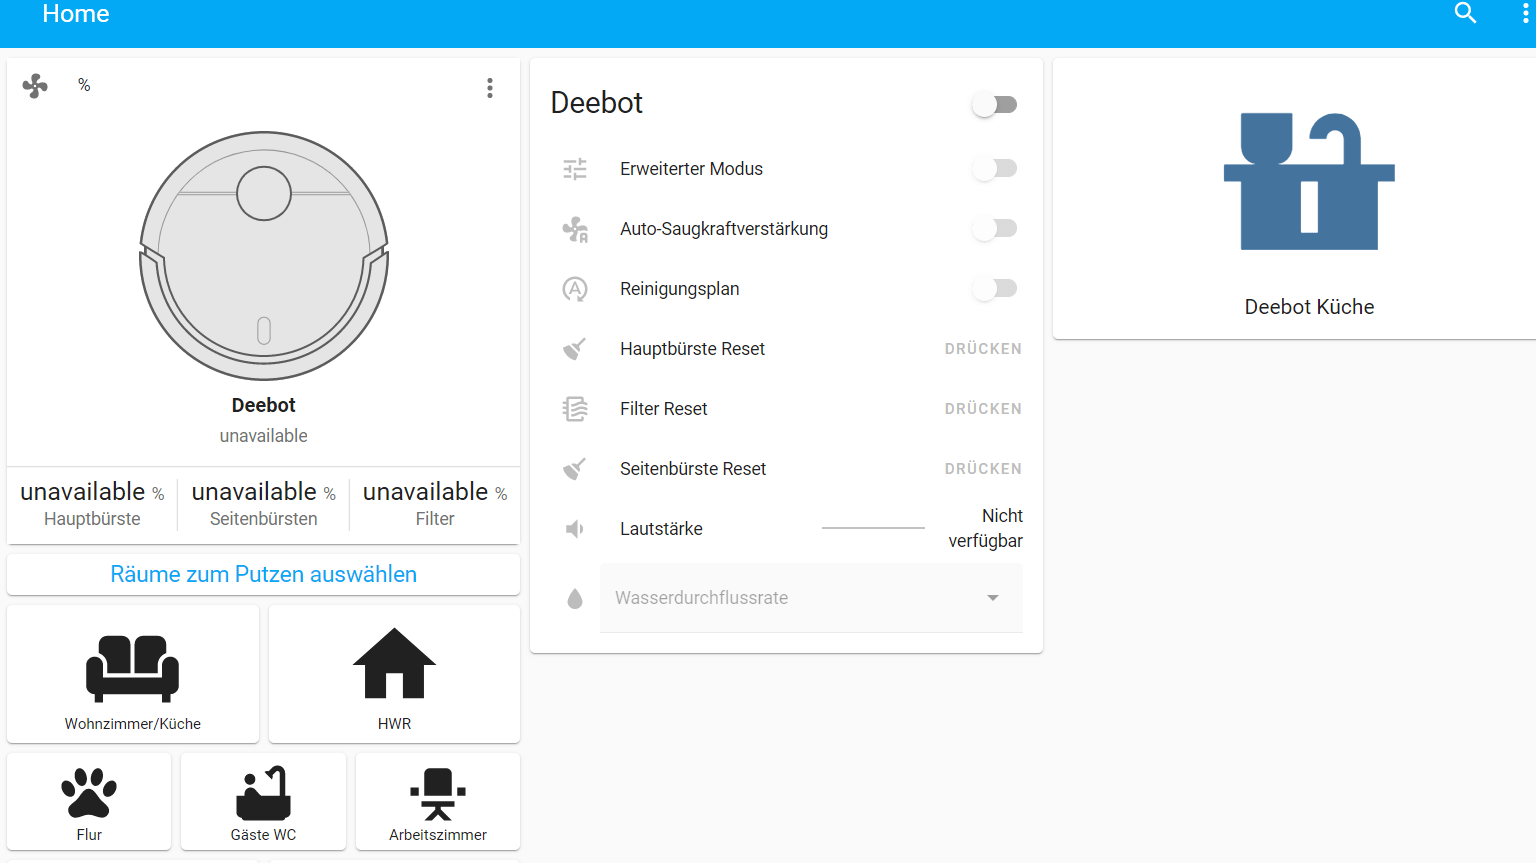
Task: Toggle the Reinigungsplan switch
Action: point(994,289)
